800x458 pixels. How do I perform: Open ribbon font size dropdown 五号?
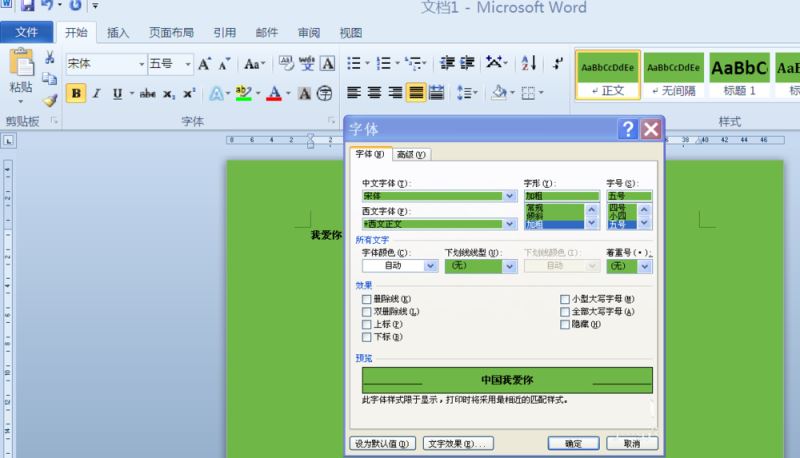[x=188, y=64]
